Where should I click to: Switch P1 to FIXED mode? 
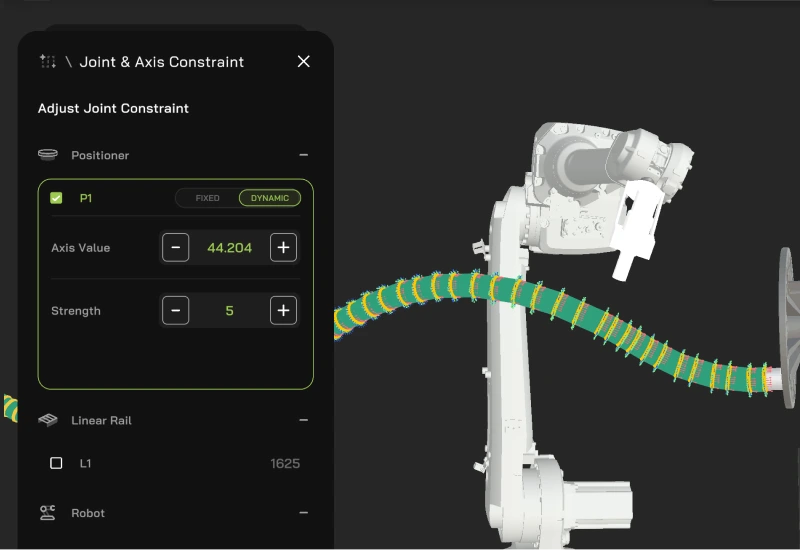(207, 198)
